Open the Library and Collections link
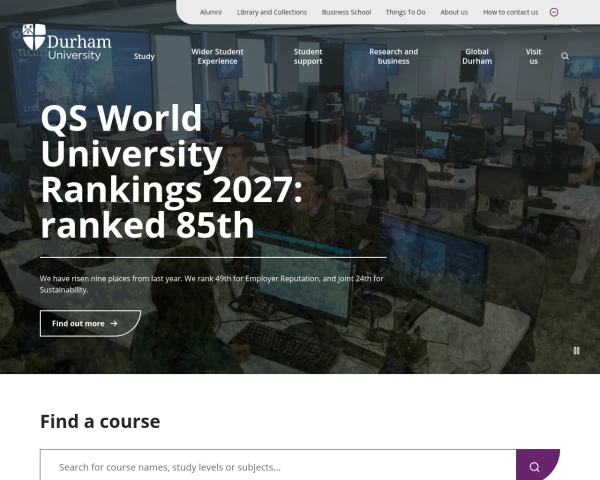The width and height of the screenshot is (600, 480). click(272, 12)
